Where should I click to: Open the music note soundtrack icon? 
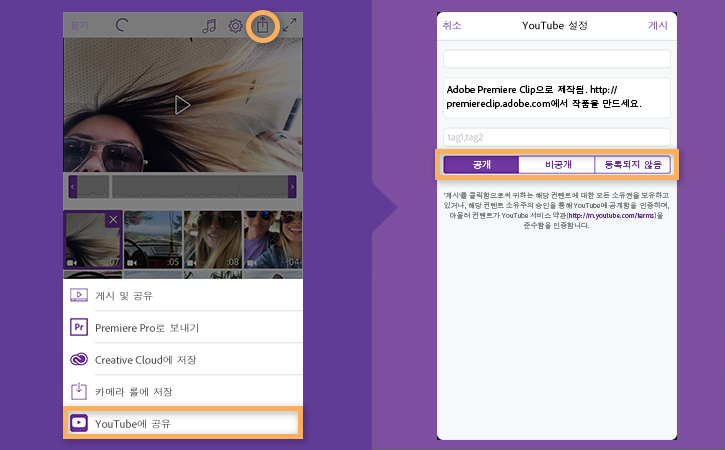(209, 25)
